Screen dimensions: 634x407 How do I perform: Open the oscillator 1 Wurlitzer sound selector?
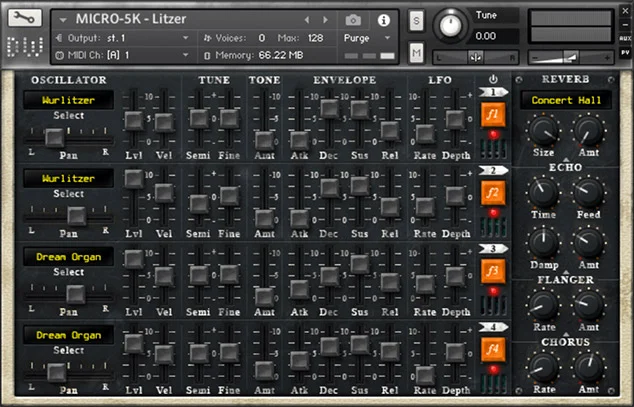tap(68, 100)
